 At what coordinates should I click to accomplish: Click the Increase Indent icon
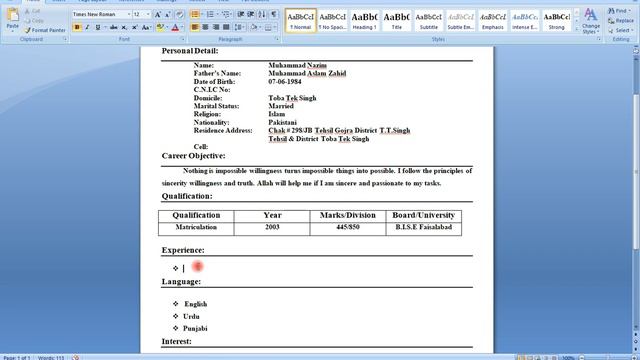(x=251, y=15)
